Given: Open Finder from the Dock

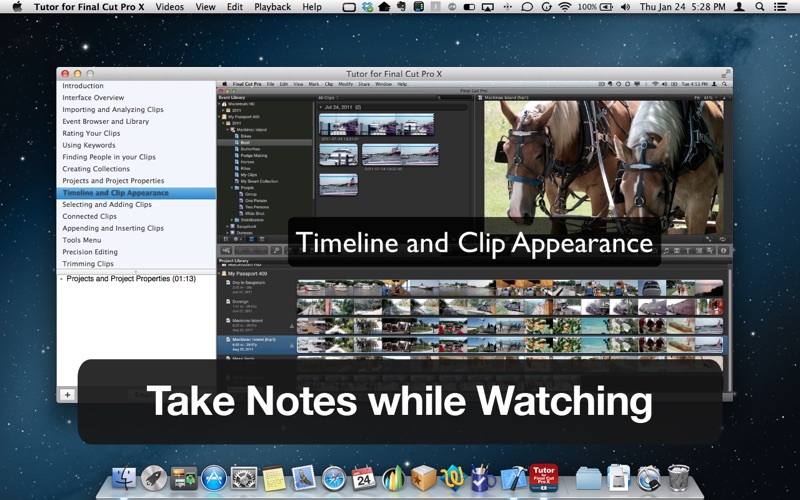Looking at the screenshot, I should coord(124,479).
